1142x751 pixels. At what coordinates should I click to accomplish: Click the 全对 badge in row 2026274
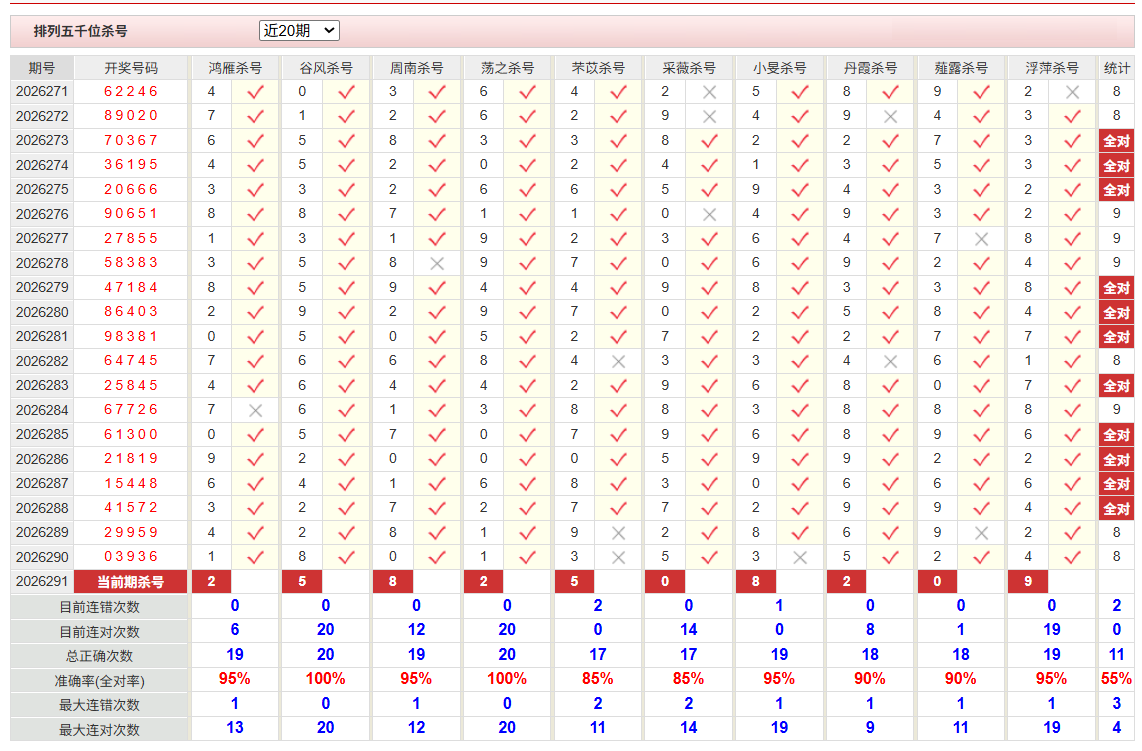(1117, 165)
